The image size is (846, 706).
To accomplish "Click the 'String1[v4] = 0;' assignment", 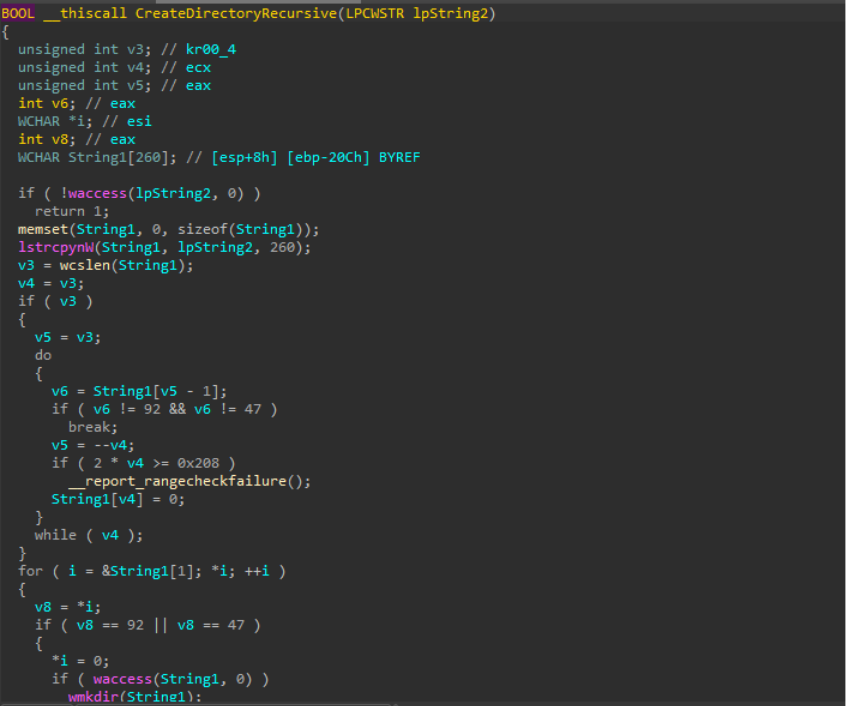I will [x=118, y=499].
